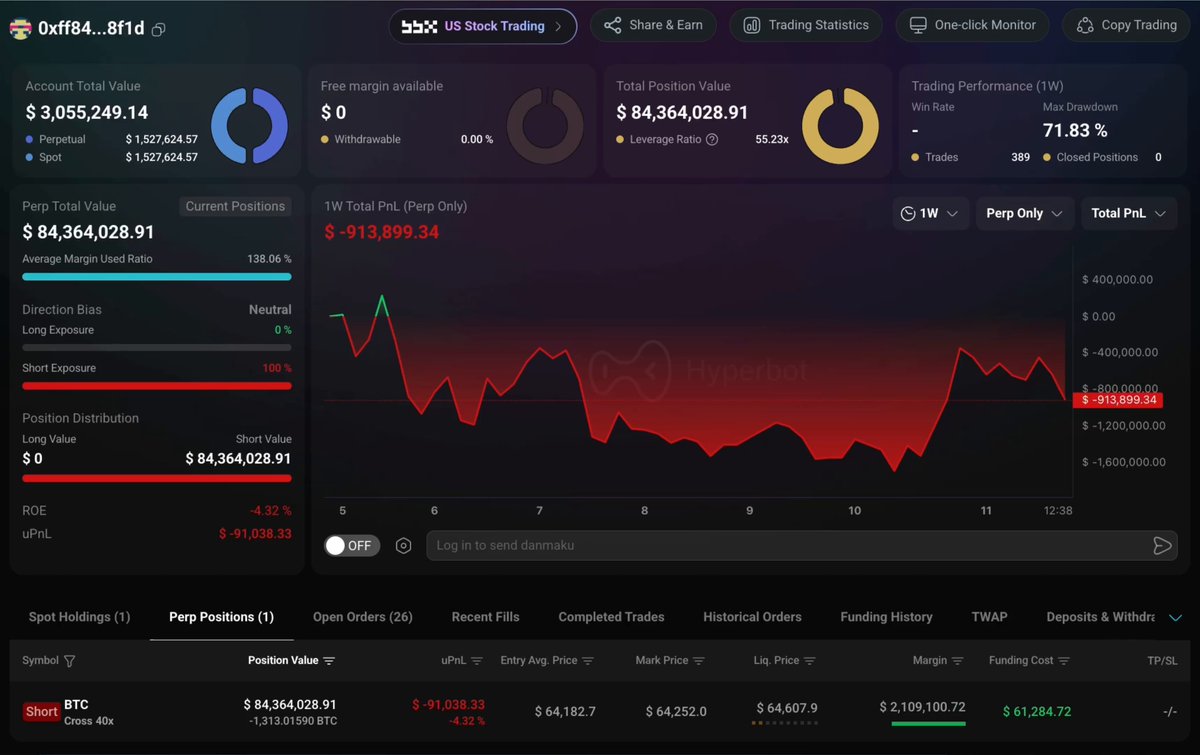Click the Short Exposure red bar
1200x755 pixels.
click(157, 385)
